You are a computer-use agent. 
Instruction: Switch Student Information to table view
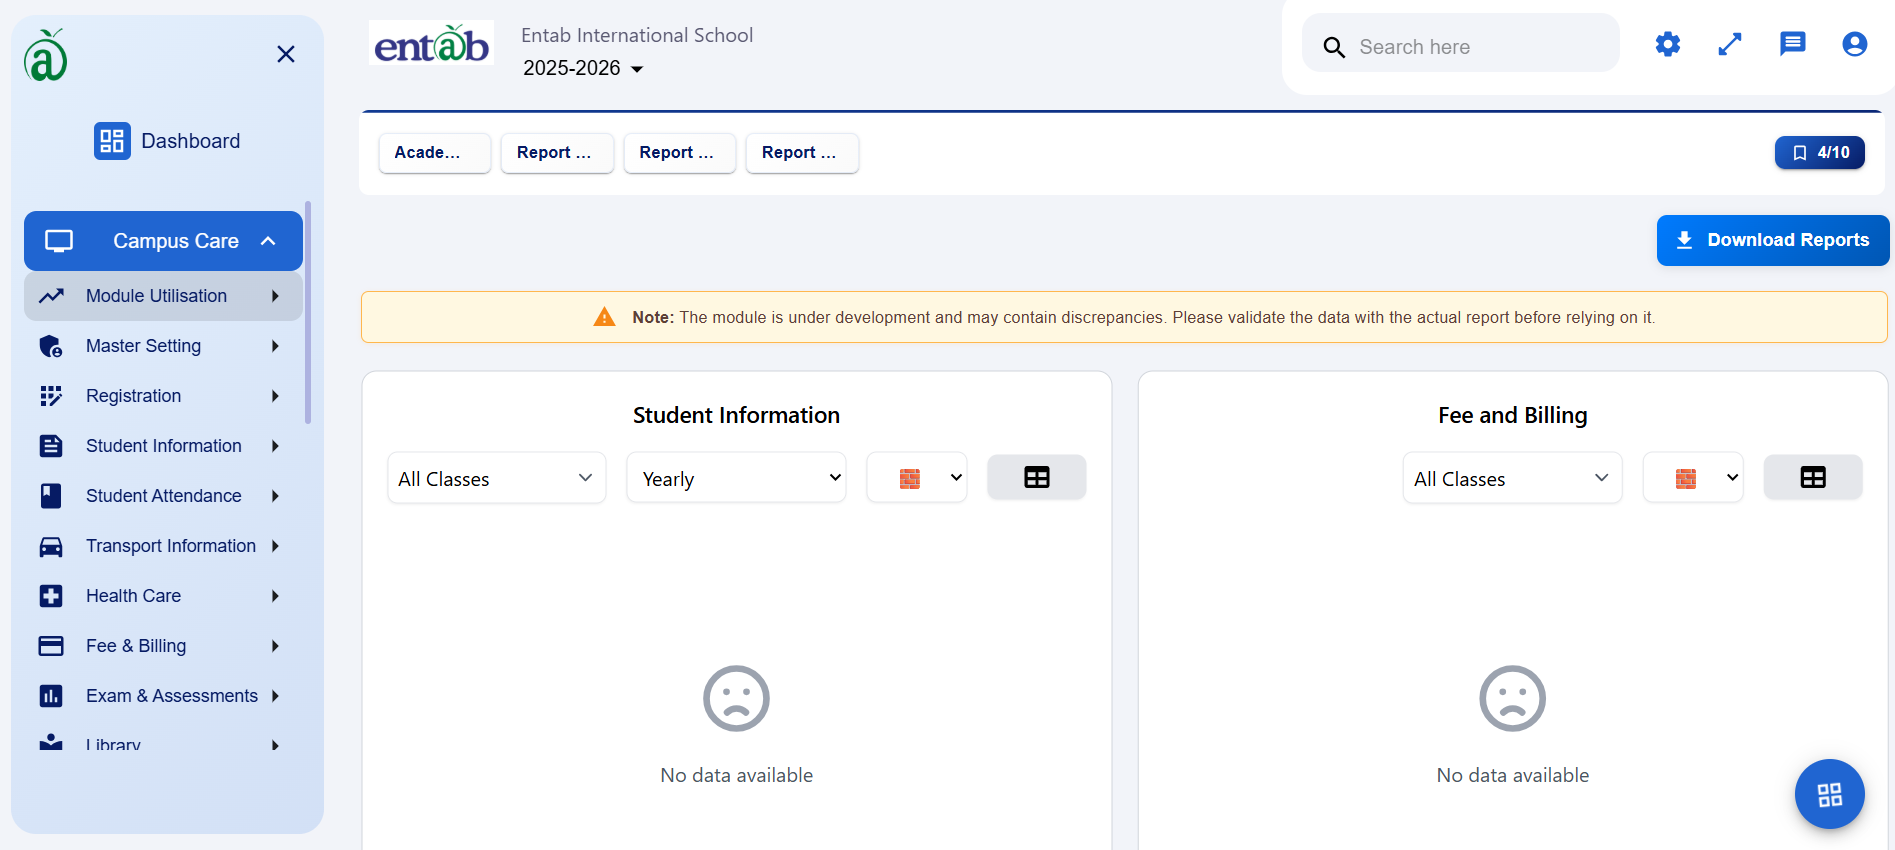pyautogui.click(x=1036, y=478)
